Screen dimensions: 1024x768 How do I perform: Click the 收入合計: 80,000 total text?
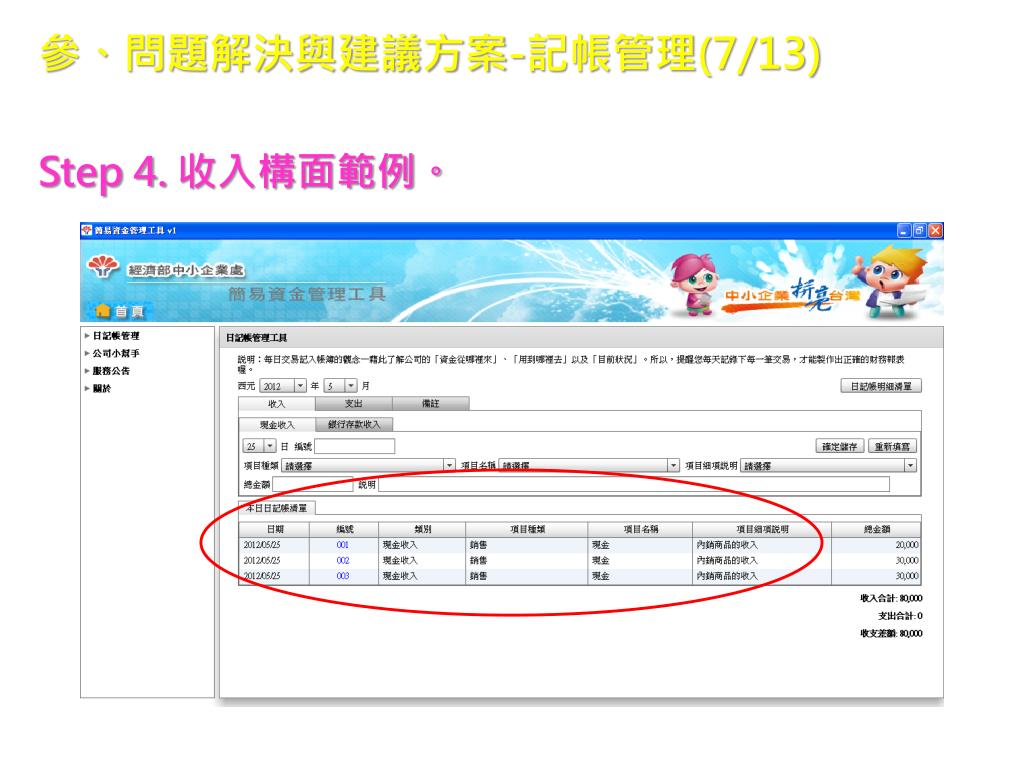(x=891, y=598)
